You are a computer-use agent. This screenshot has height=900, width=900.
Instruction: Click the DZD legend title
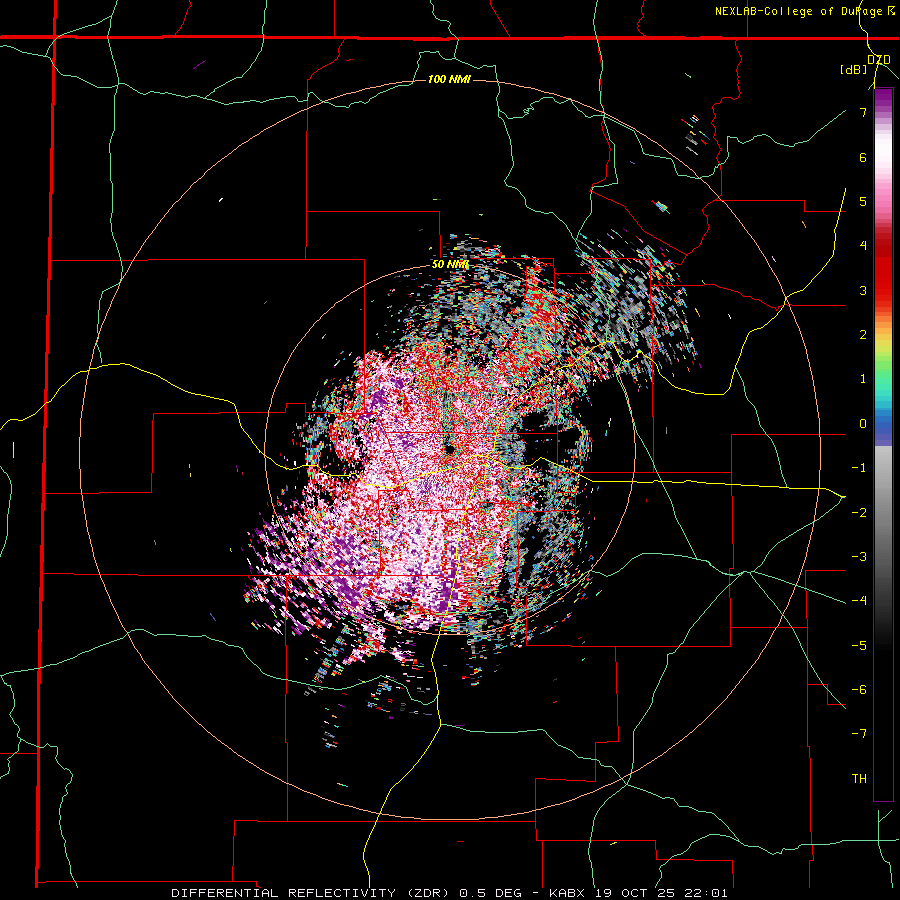(878, 60)
